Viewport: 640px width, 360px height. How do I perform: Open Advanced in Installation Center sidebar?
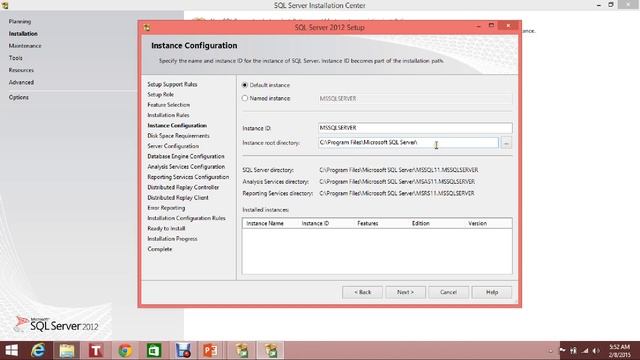click(x=21, y=82)
